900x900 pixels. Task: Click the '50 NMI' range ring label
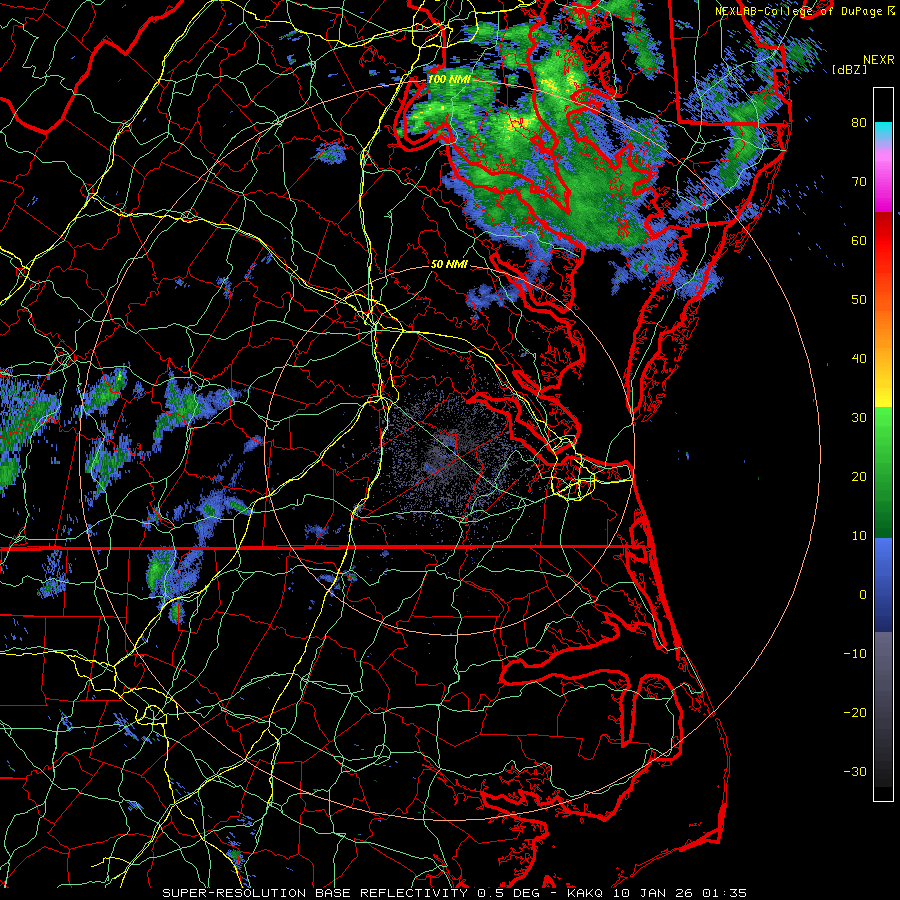pyautogui.click(x=449, y=265)
